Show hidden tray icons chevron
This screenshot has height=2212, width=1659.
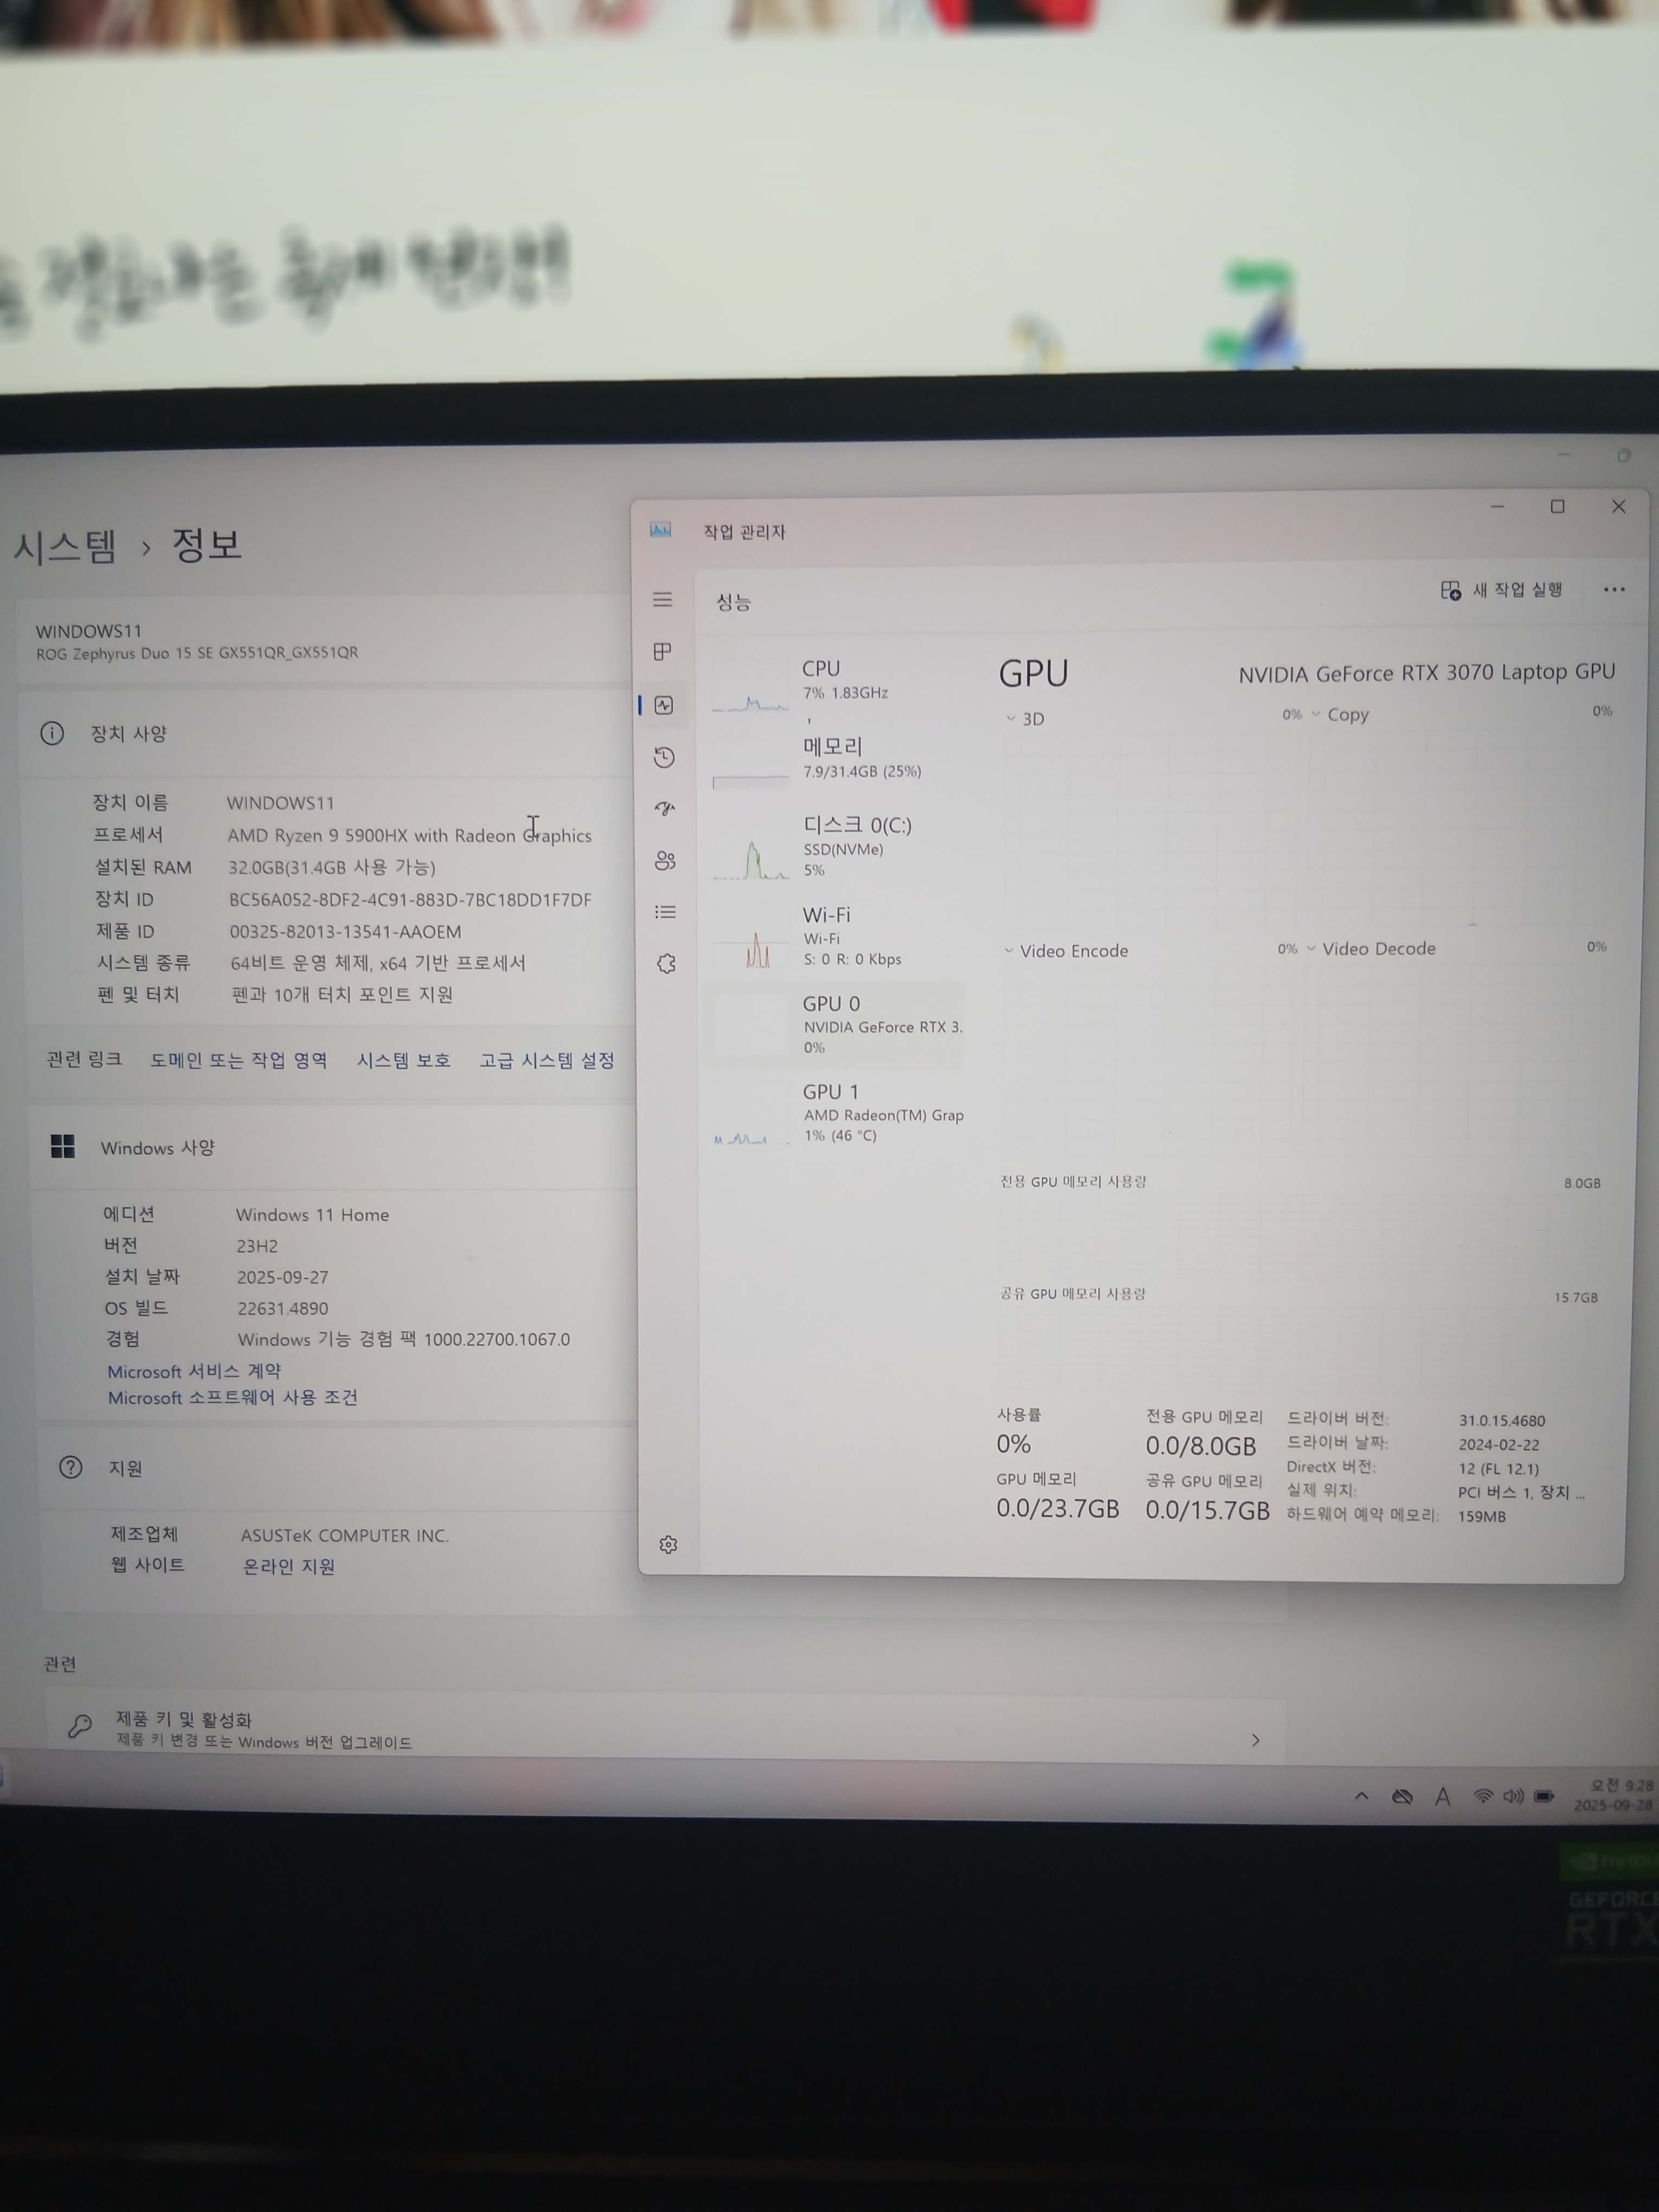(x=1361, y=1796)
